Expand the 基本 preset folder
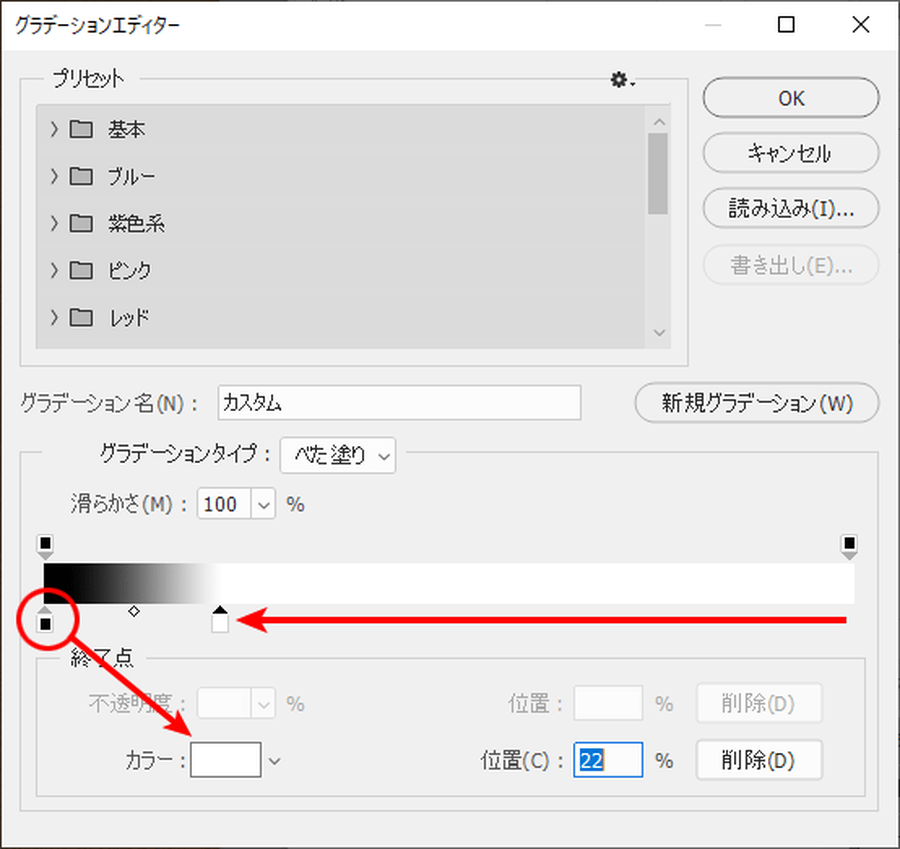The width and height of the screenshot is (900, 849). [54, 129]
